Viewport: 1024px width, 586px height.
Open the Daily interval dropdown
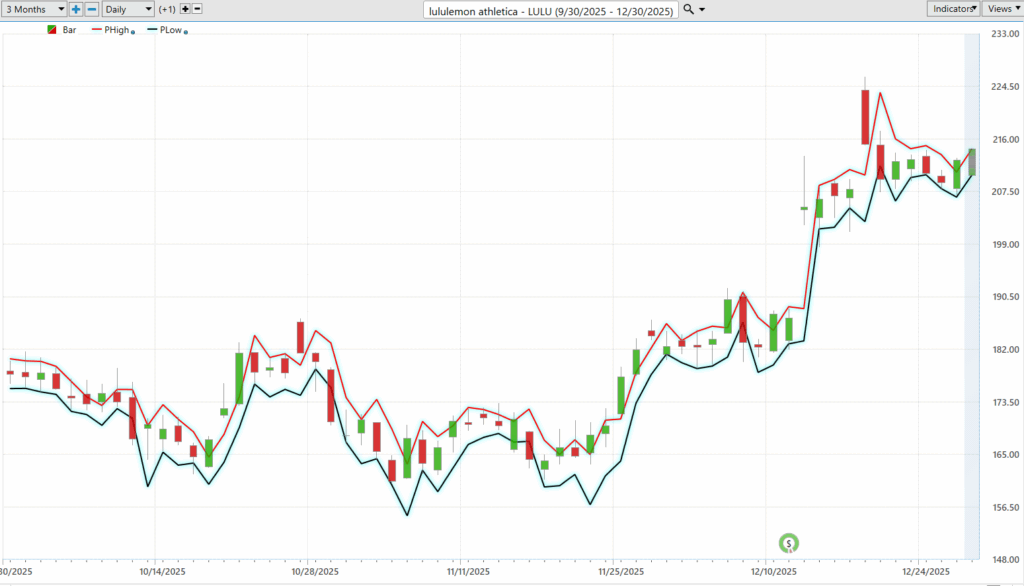point(128,8)
